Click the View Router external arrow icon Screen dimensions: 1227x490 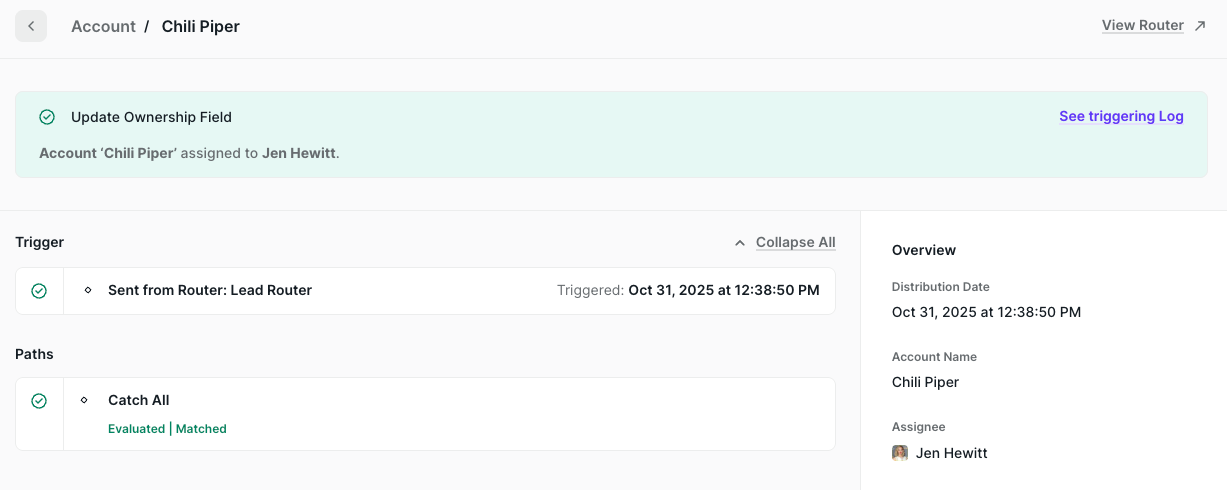pos(1200,26)
